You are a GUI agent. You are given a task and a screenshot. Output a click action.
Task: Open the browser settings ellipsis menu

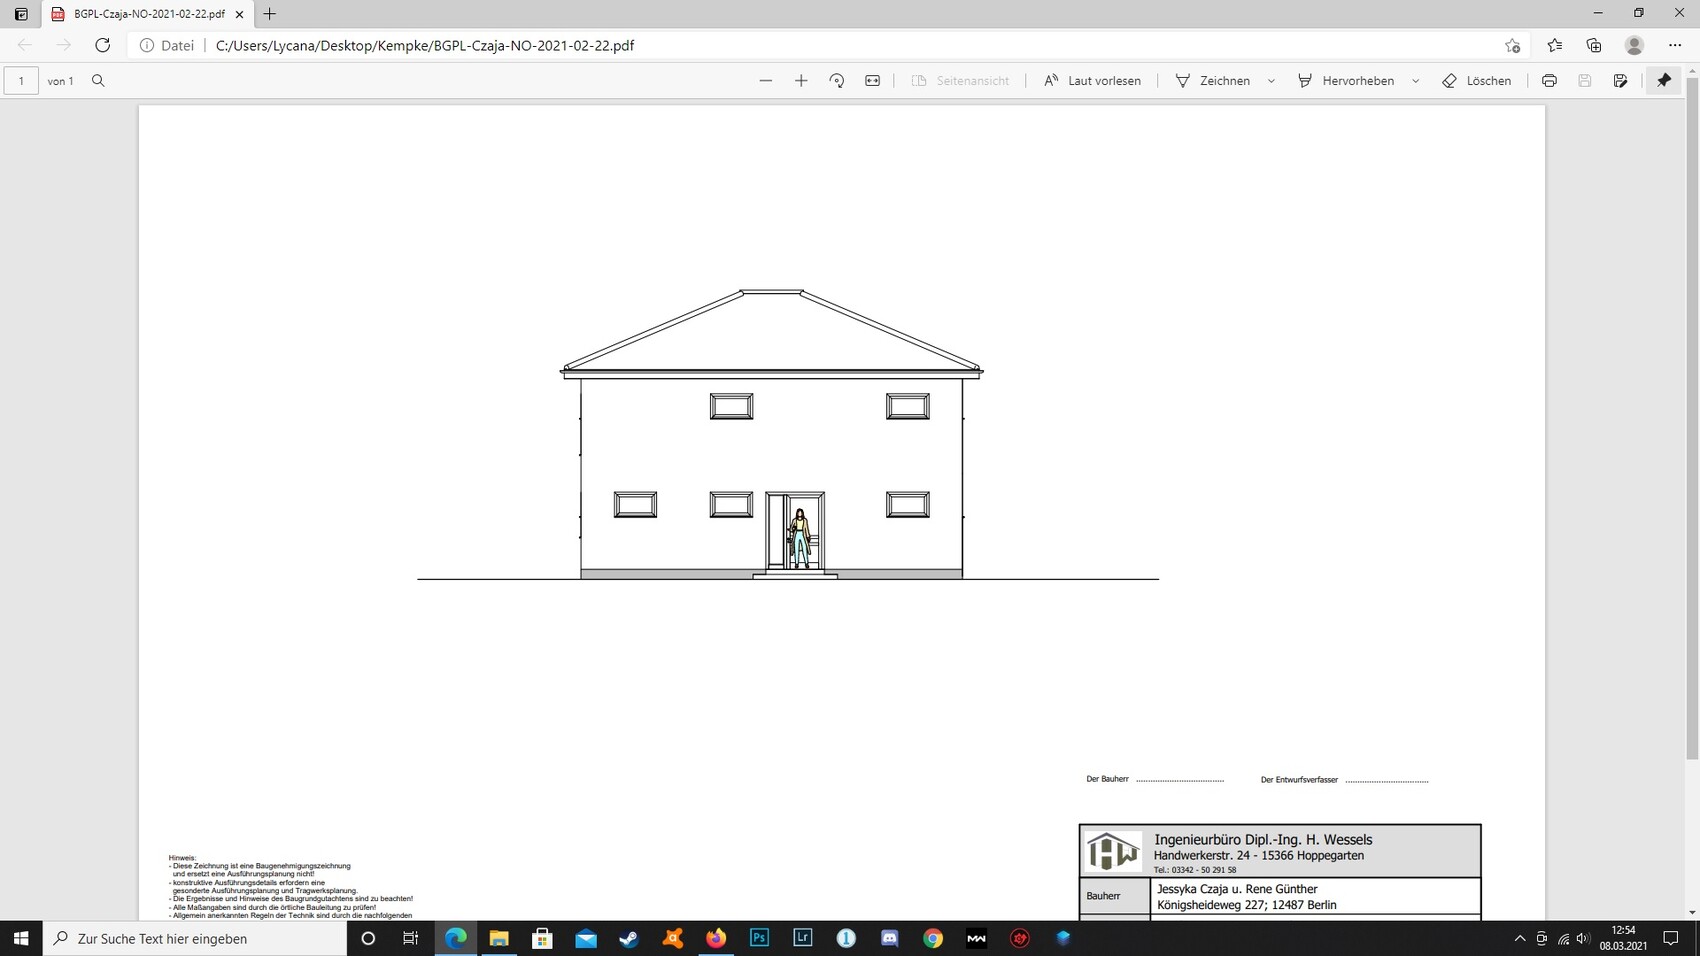(1675, 45)
